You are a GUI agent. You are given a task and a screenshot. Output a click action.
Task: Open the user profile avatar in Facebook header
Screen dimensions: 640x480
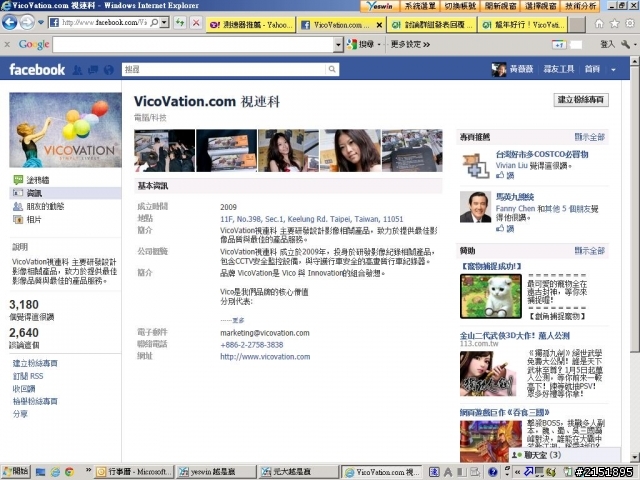(499, 69)
